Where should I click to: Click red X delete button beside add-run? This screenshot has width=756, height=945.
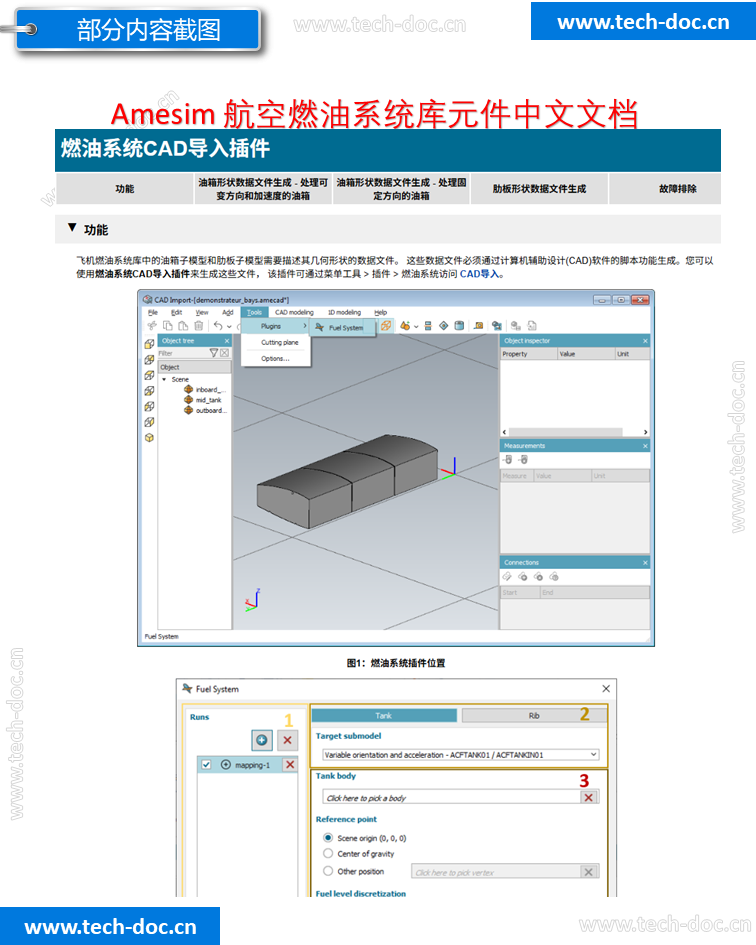288,739
